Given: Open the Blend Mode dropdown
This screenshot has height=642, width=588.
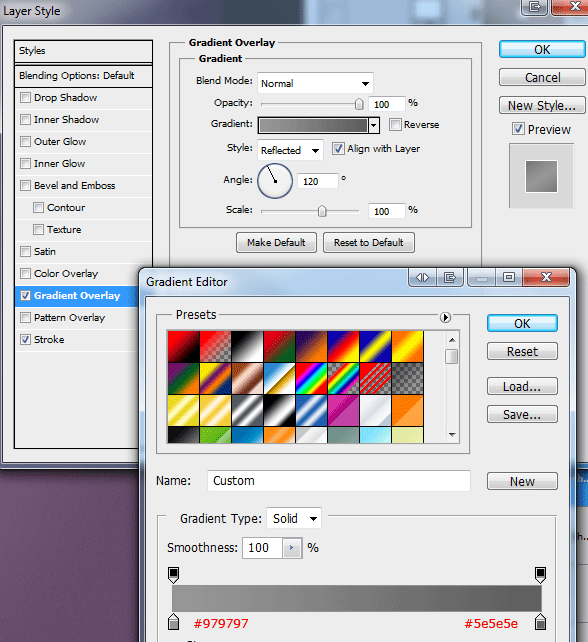Looking at the screenshot, I should [x=315, y=84].
